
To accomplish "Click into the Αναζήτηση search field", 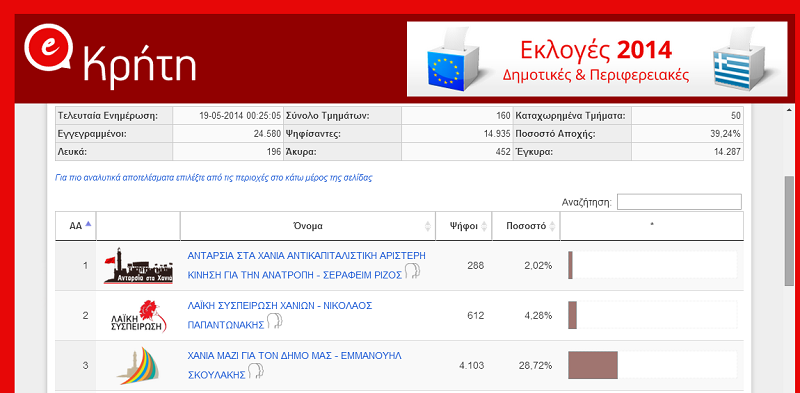I will pos(679,202).
